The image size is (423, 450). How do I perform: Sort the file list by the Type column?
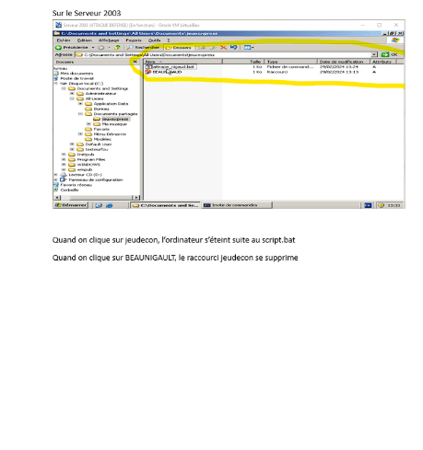click(x=291, y=62)
